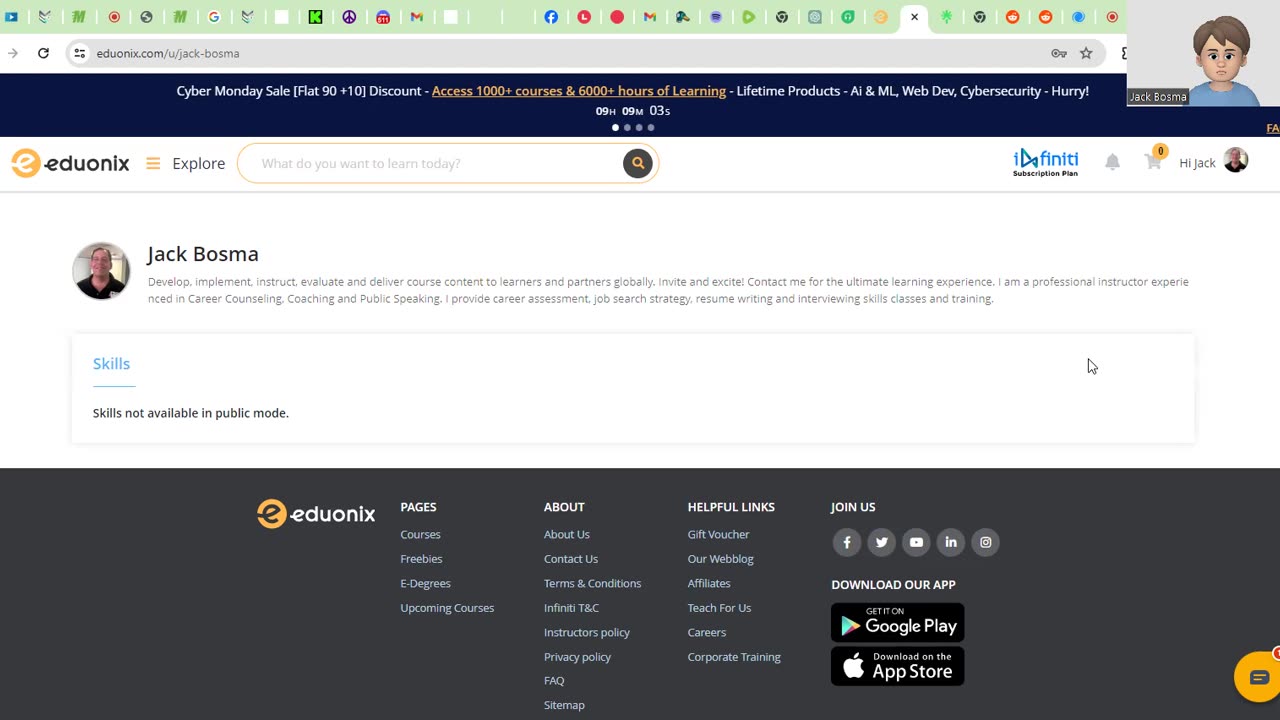Open the notifications bell icon

[x=1112, y=162]
